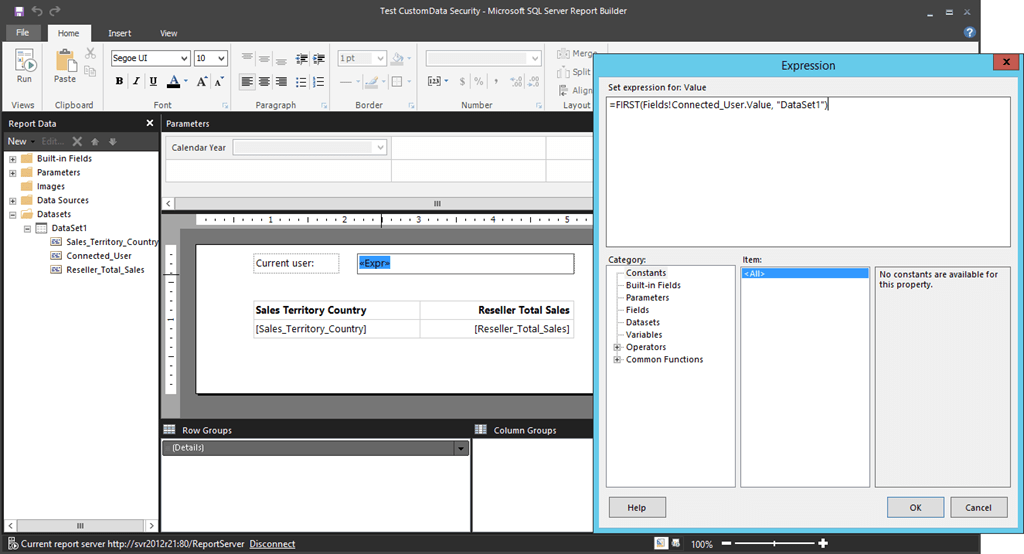Open the font color dropdown arrow
The width and height of the screenshot is (1024, 554).
(x=186, y=81)
